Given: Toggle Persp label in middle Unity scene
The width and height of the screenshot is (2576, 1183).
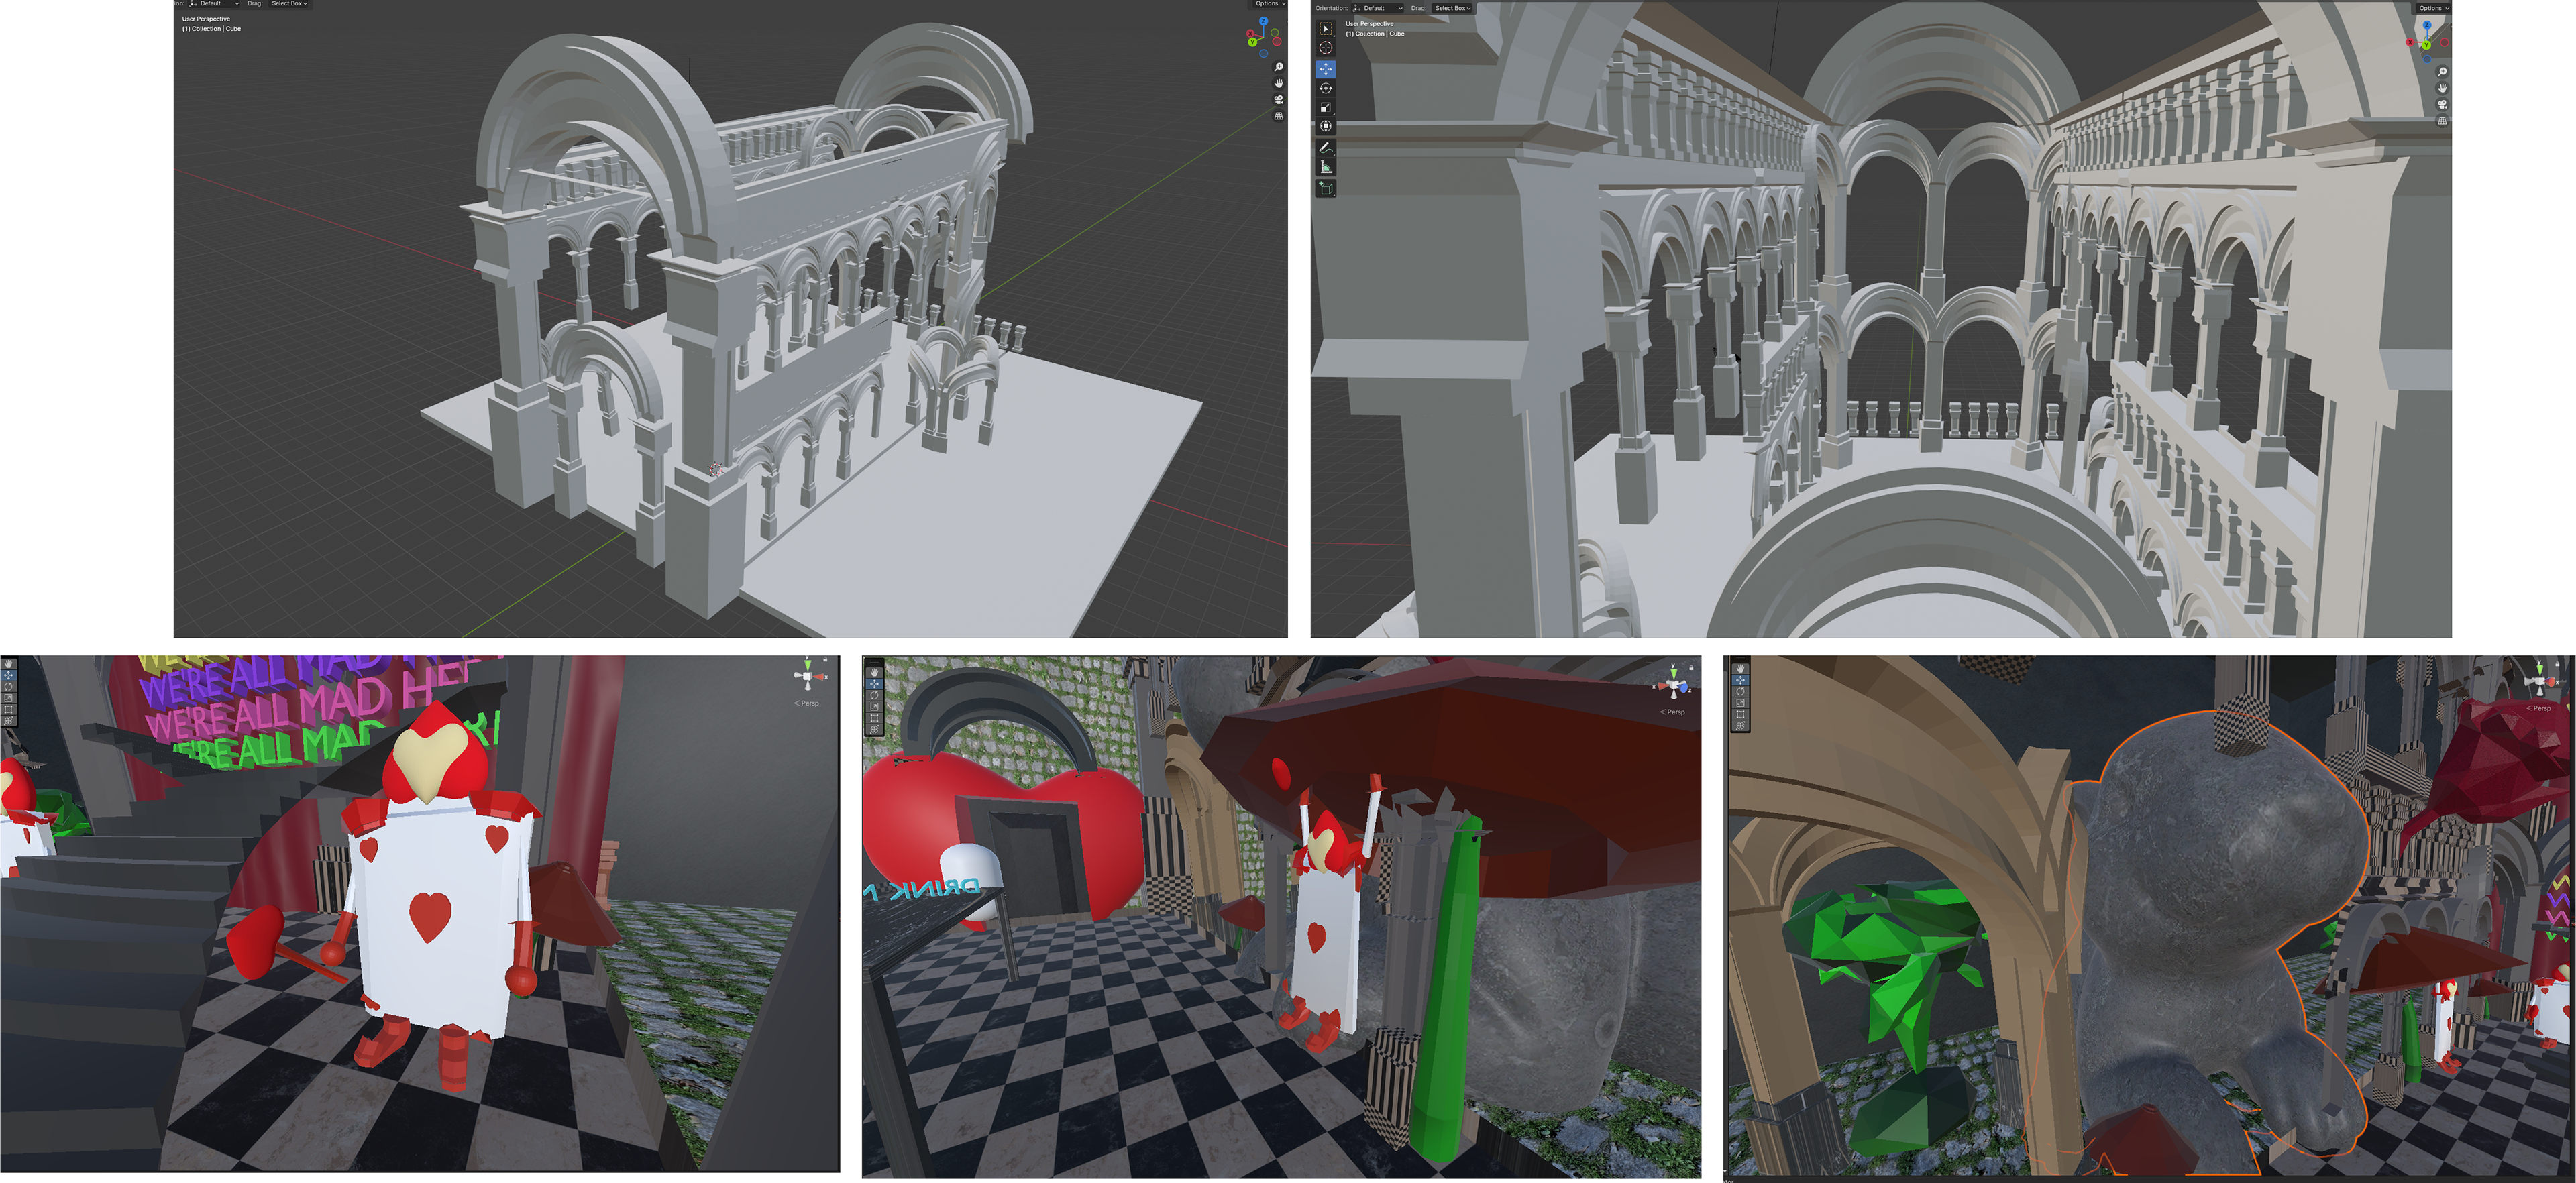Looking at the screenshot, I should 1673,712.
